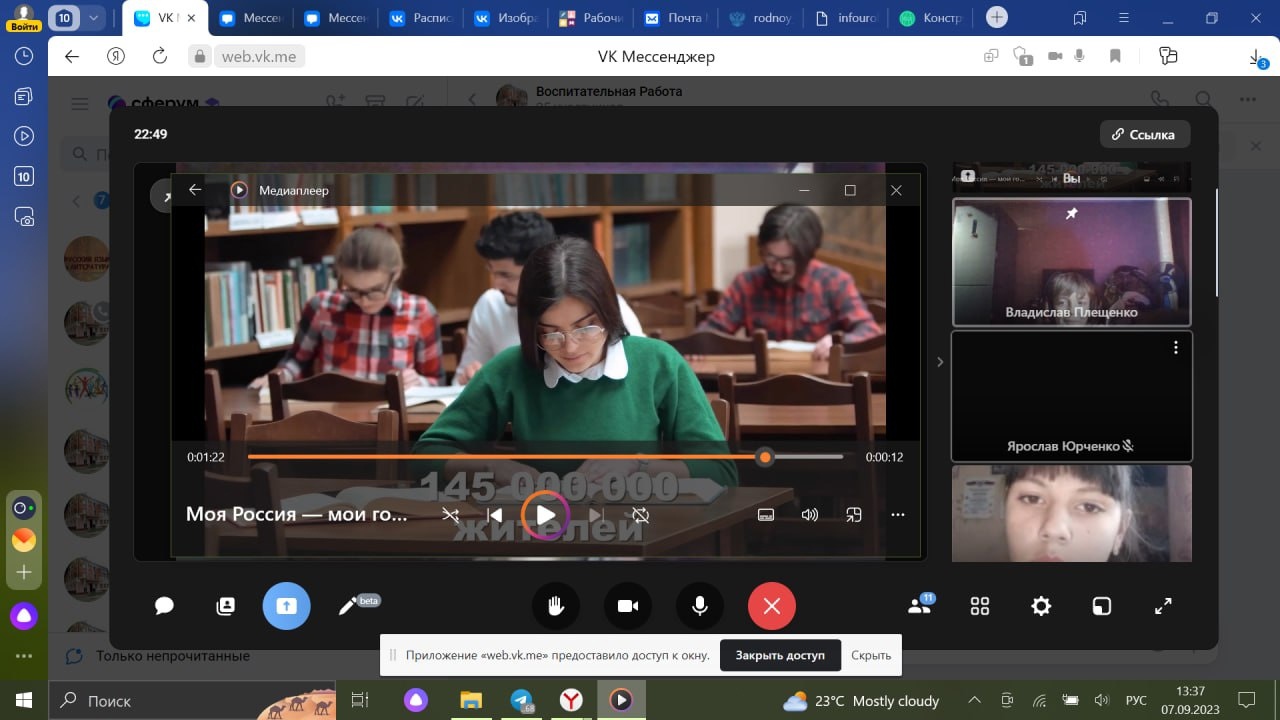The image size is (1280, 720).
Task: Open options menu on Ярослав Юрченко's tile
Action: click(x=1176, y=348)
